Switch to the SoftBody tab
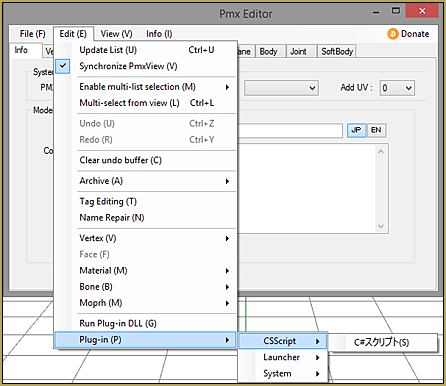 337,51
